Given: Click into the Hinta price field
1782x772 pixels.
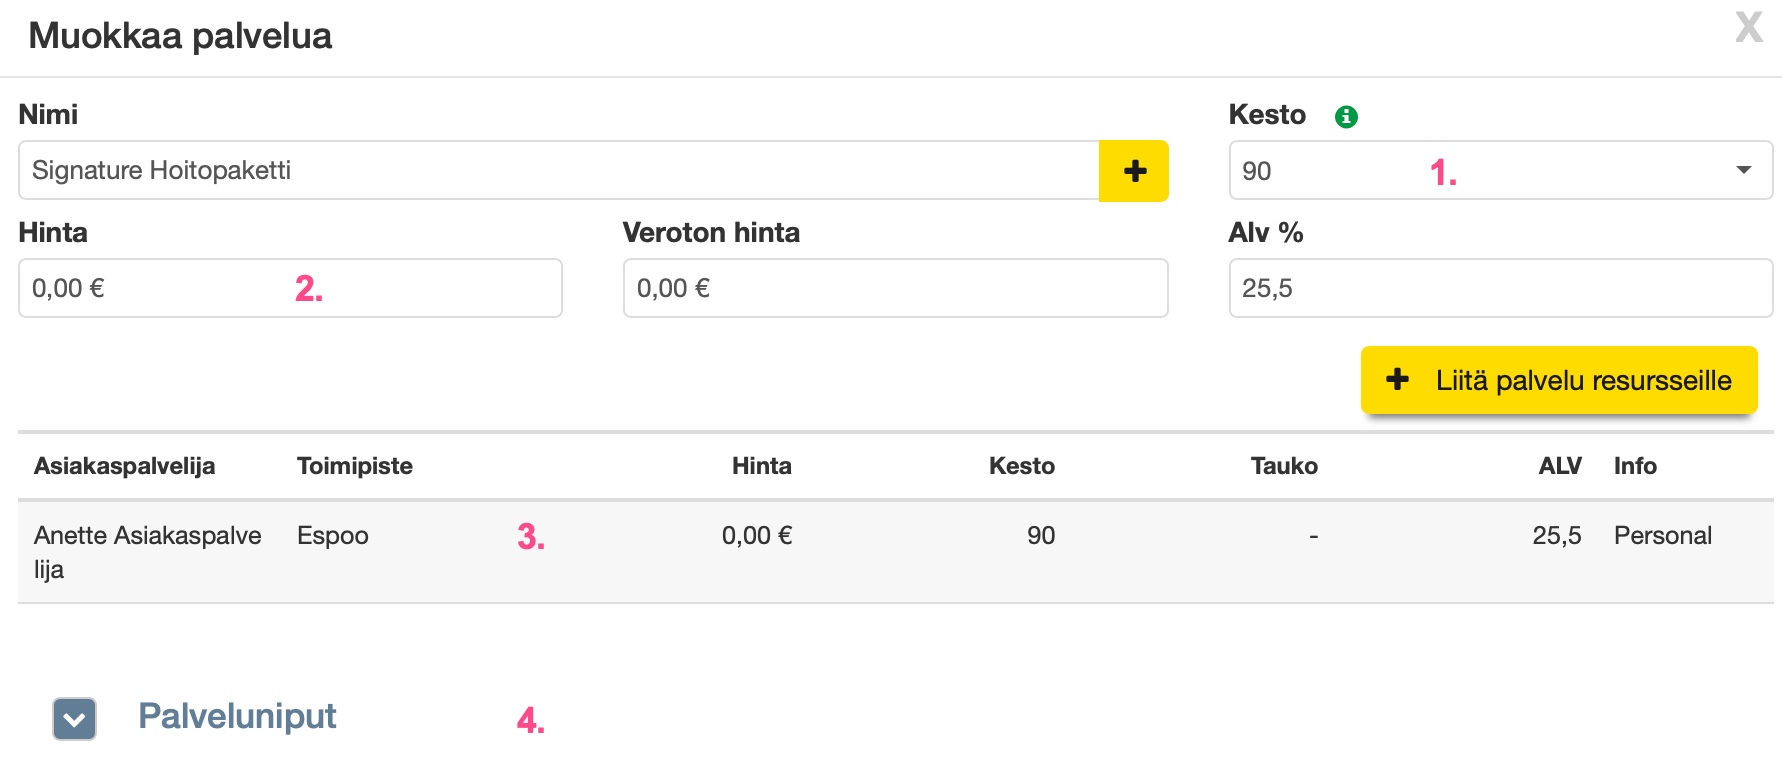Looking at the screenshot, I should click(290, 289).
